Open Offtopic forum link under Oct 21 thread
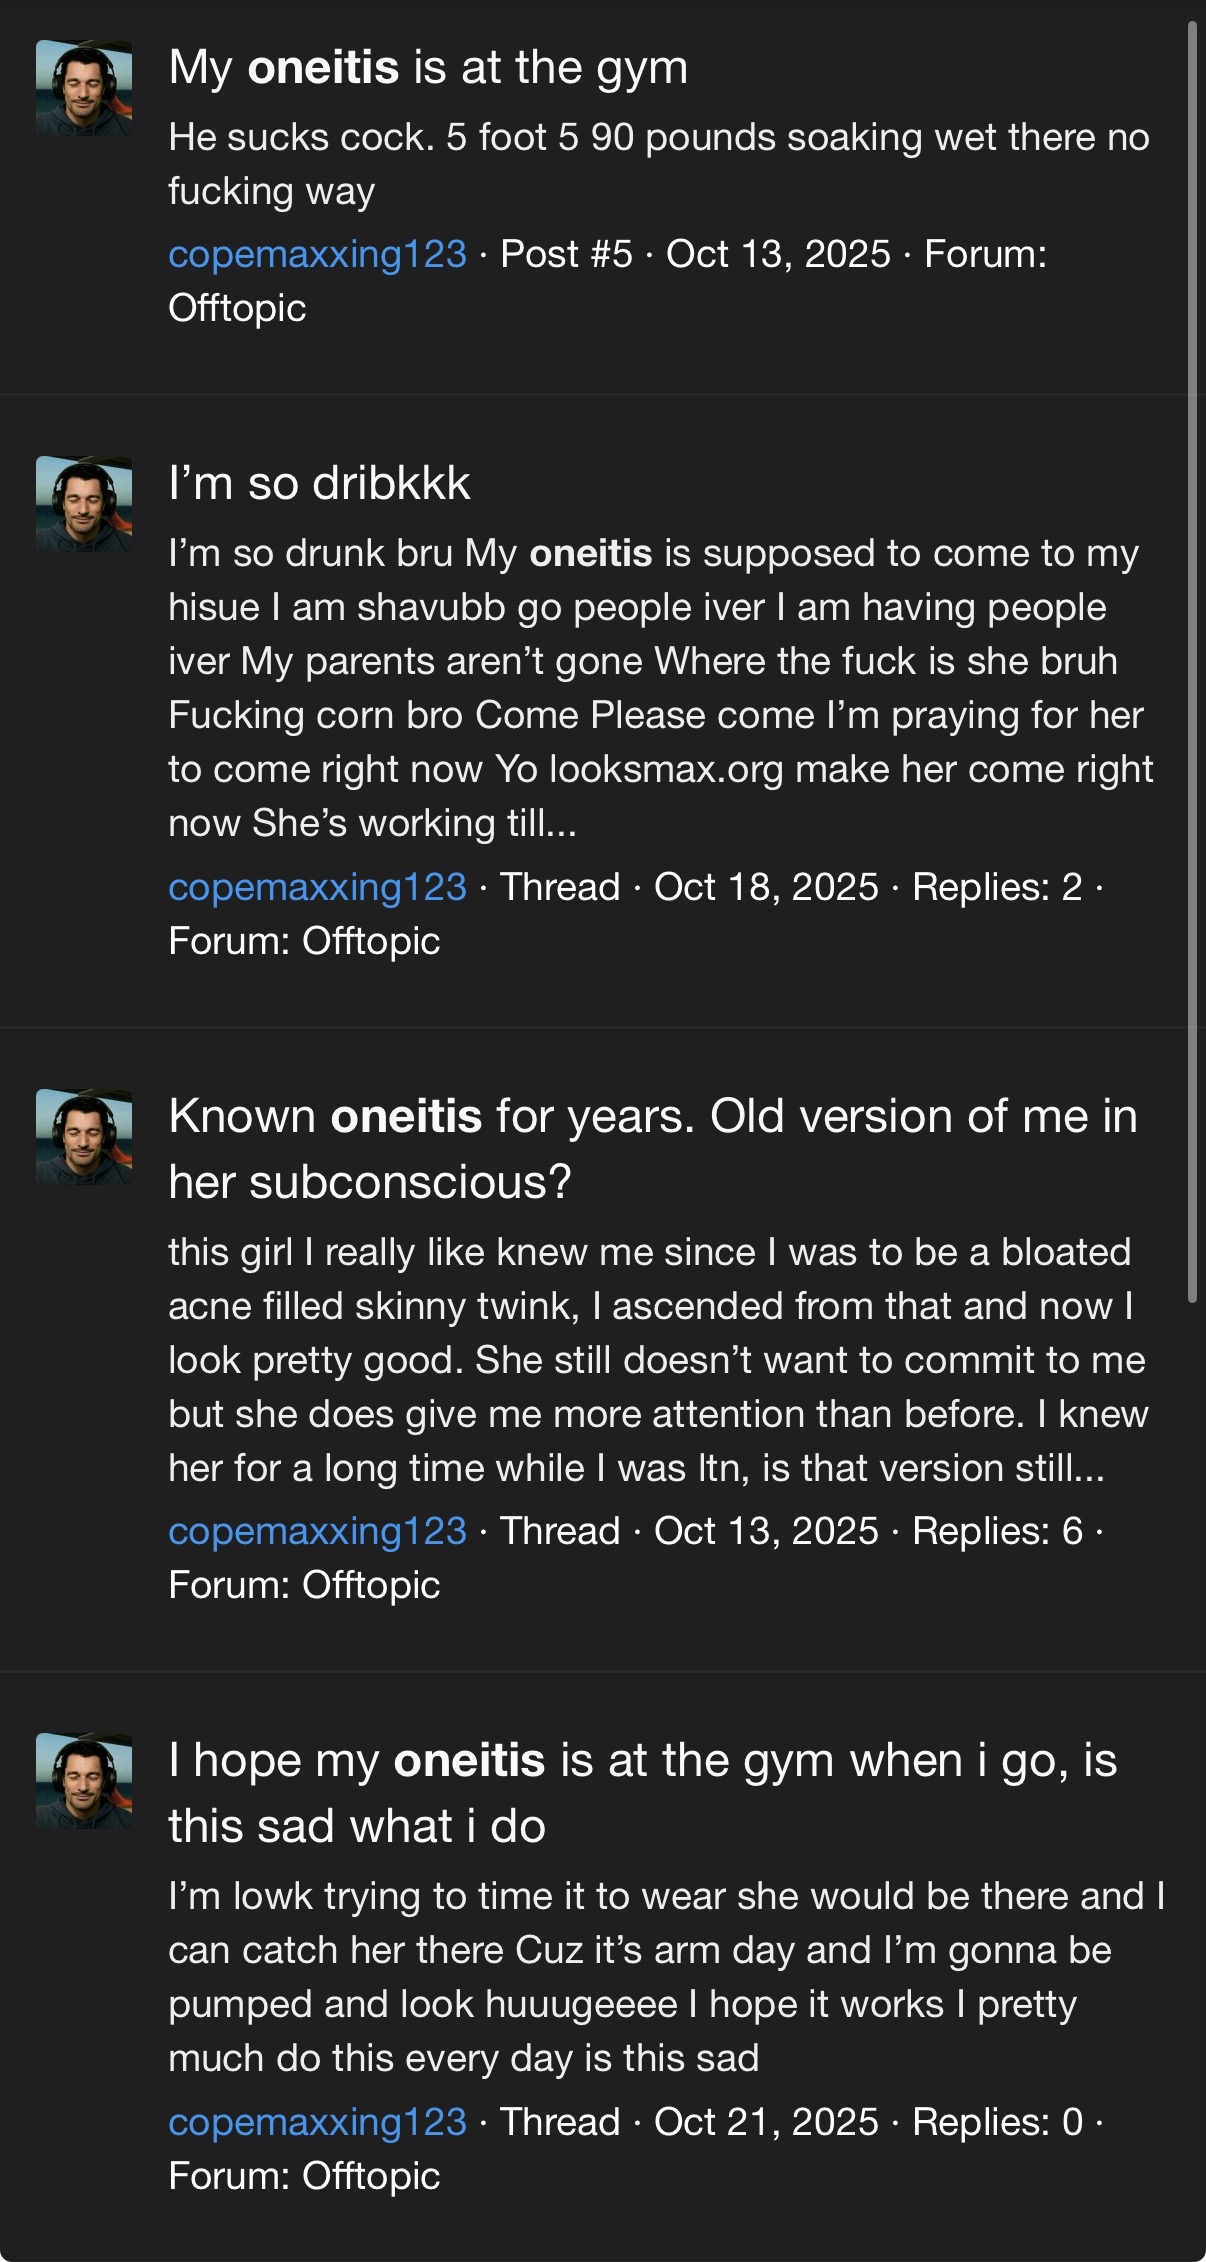 tap(371, 2175)
